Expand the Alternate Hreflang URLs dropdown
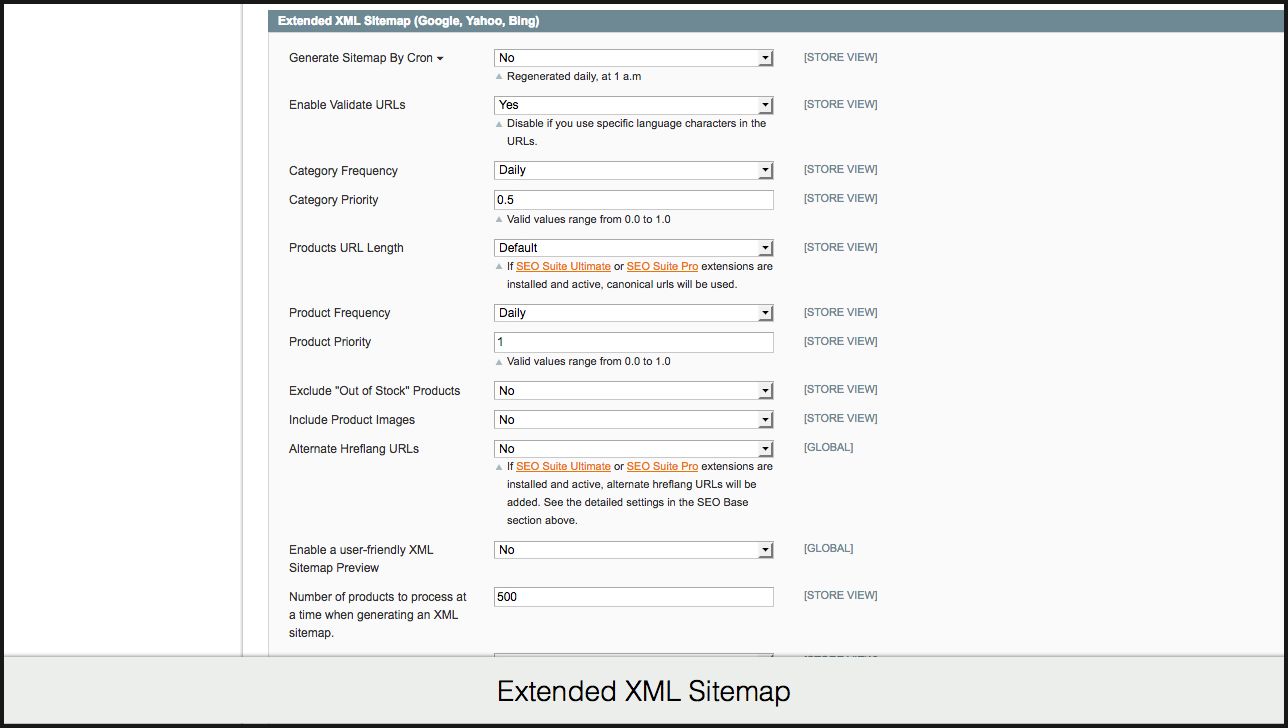1288x728 pixels. click(633, 449)
